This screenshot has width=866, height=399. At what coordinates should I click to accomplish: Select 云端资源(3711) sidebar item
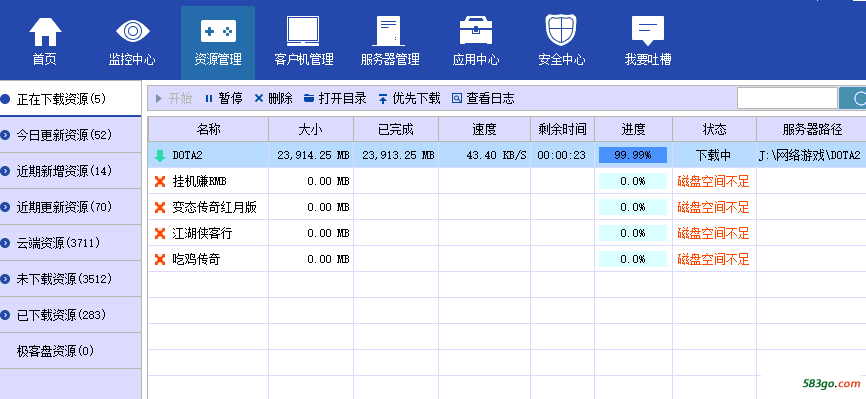point(71,243)
